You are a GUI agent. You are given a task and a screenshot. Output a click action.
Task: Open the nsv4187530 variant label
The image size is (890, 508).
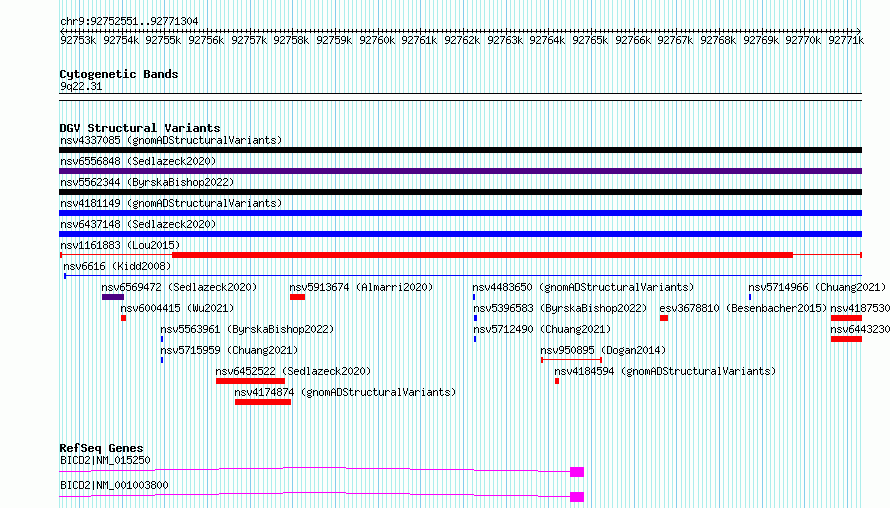coord(860,308)
